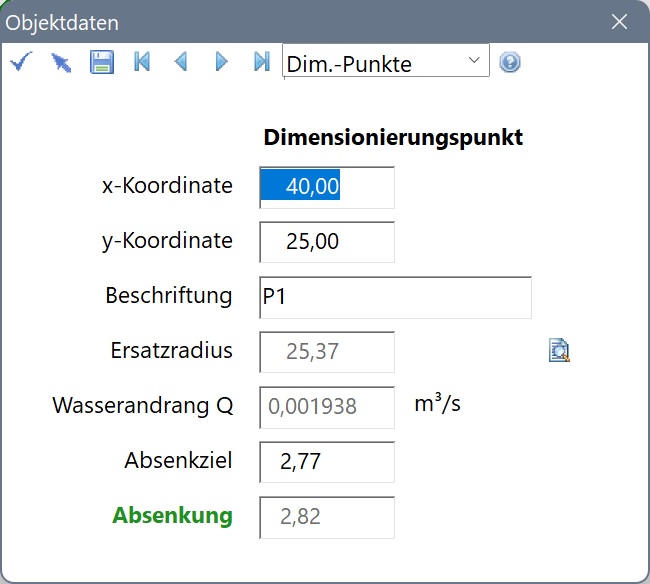Click the Ersatzradius field showing 25,37
The height and width of the screenshot is (584, 650).
pyautogui.click(x=327, y=352)
